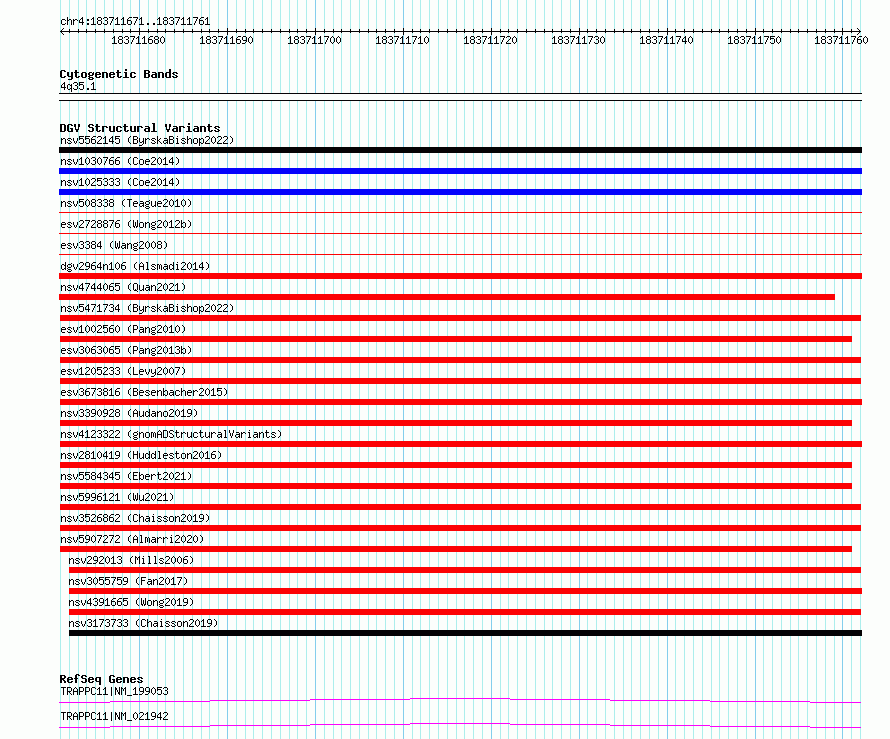The width and height of the screenshot is (890, 739).
Task: Open the nsv508338 (Teague2010) variant label
Action: point(126,203)
